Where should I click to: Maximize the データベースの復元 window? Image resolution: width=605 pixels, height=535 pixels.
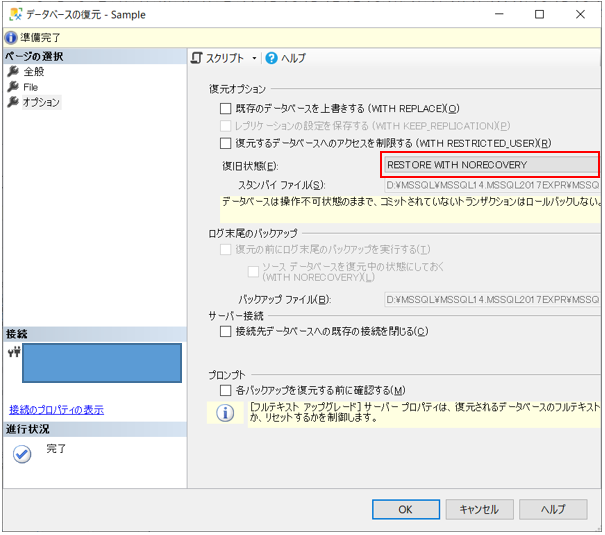pyautogui.click(x=541, y=15)
